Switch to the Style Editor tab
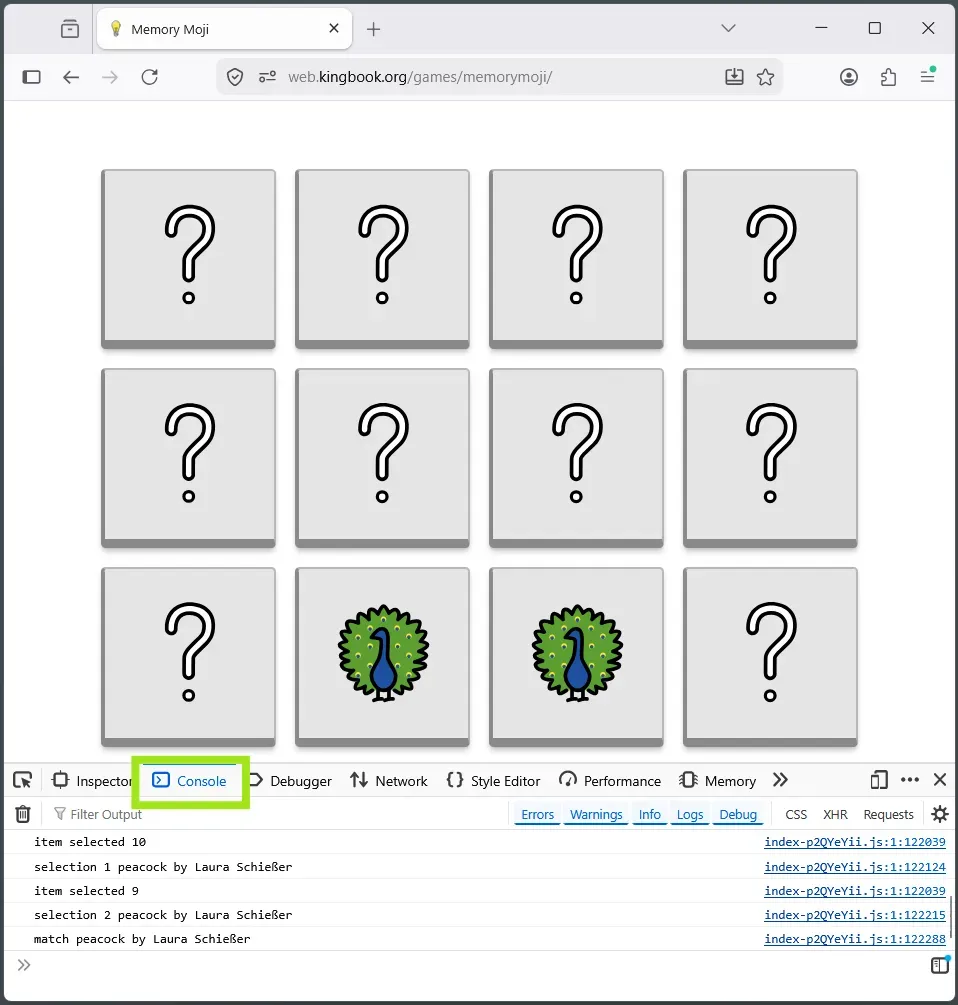 click(493, 781)
